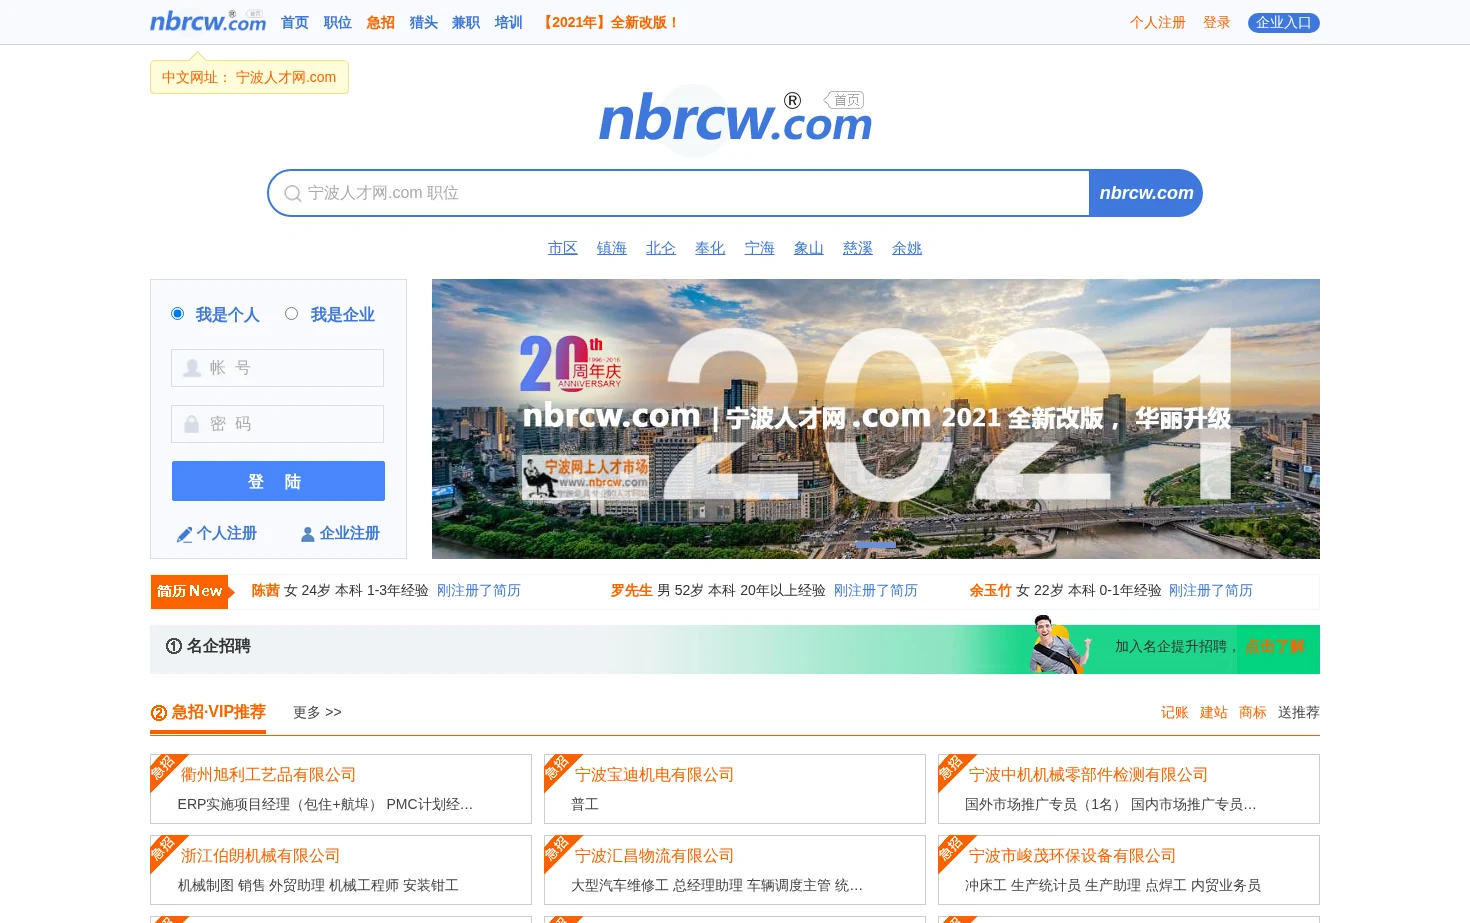The height and width of the screenshot is (923, 1470).
Task: Open 急招 in the top menu
Action: pos(381,22)
